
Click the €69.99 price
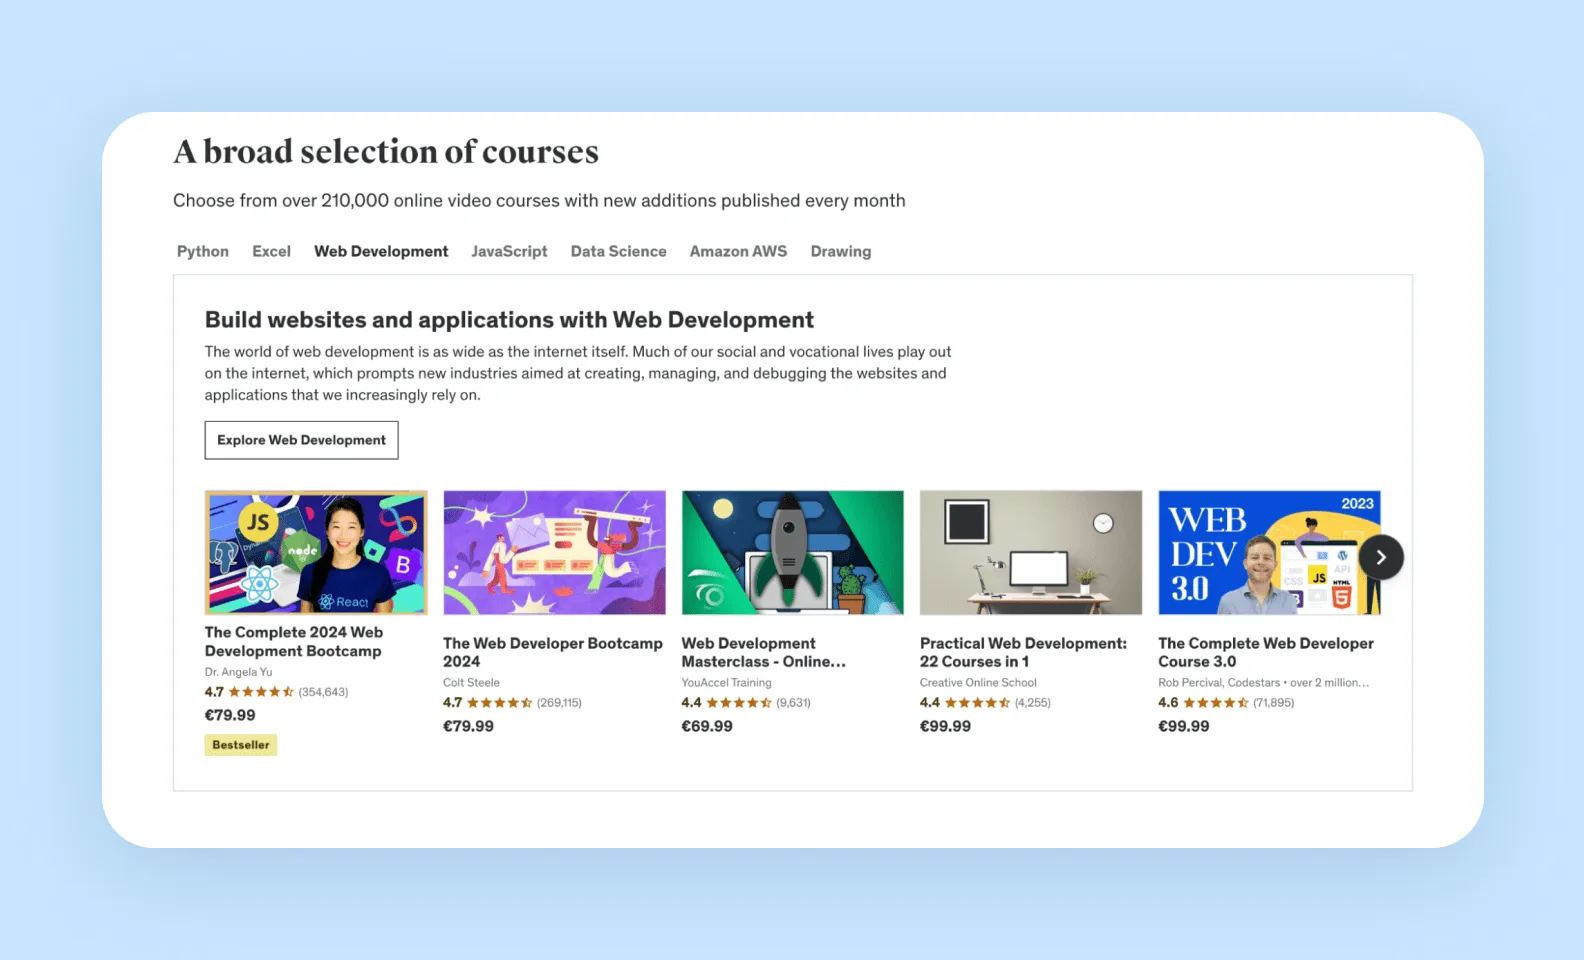click(707, 726)
